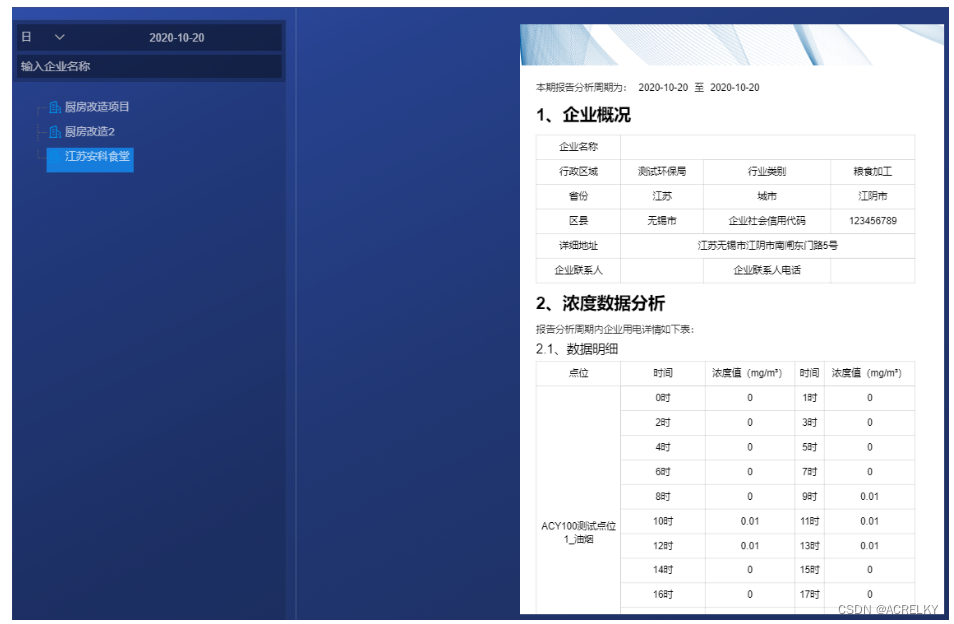Click the 0.01 concentration value for 10时
Image resolution: width=954 pixels, height=624 pixels.
[750, 521]
